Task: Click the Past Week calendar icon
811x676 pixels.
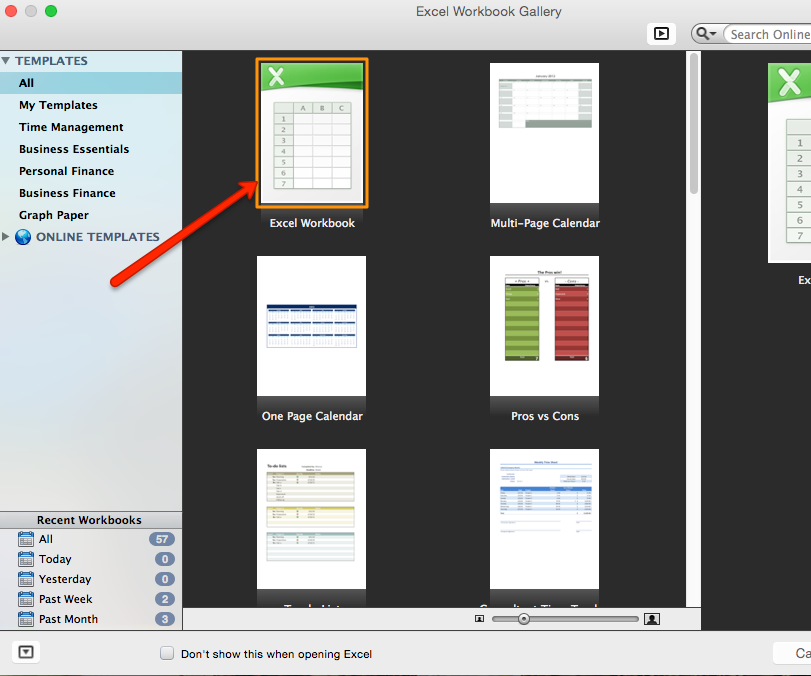Action: point(24,599)
